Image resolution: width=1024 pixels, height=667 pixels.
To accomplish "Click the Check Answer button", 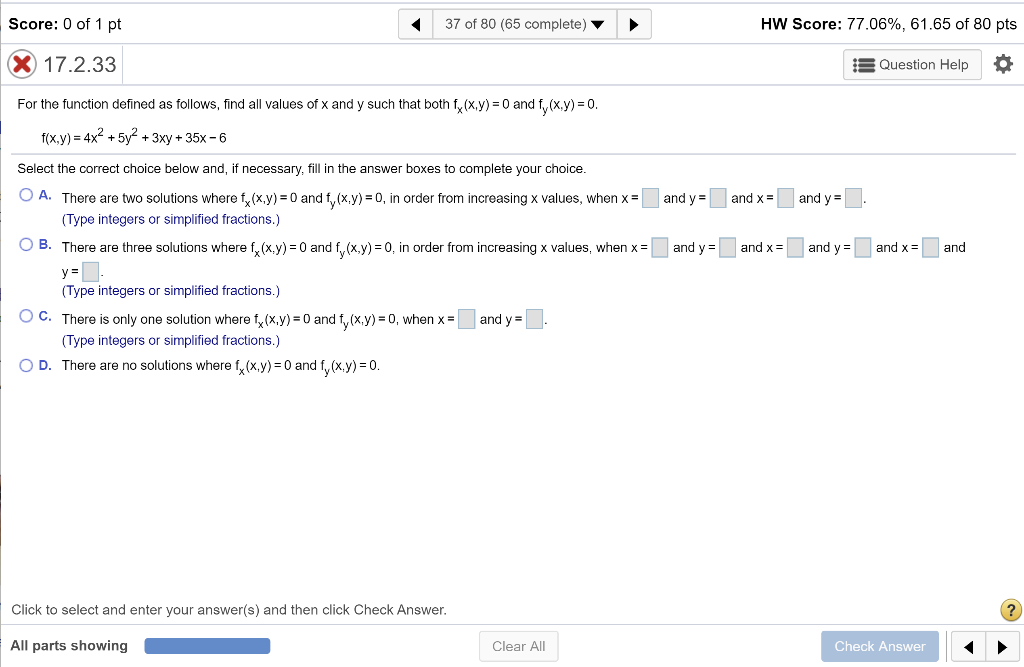I will click(880, 646).
